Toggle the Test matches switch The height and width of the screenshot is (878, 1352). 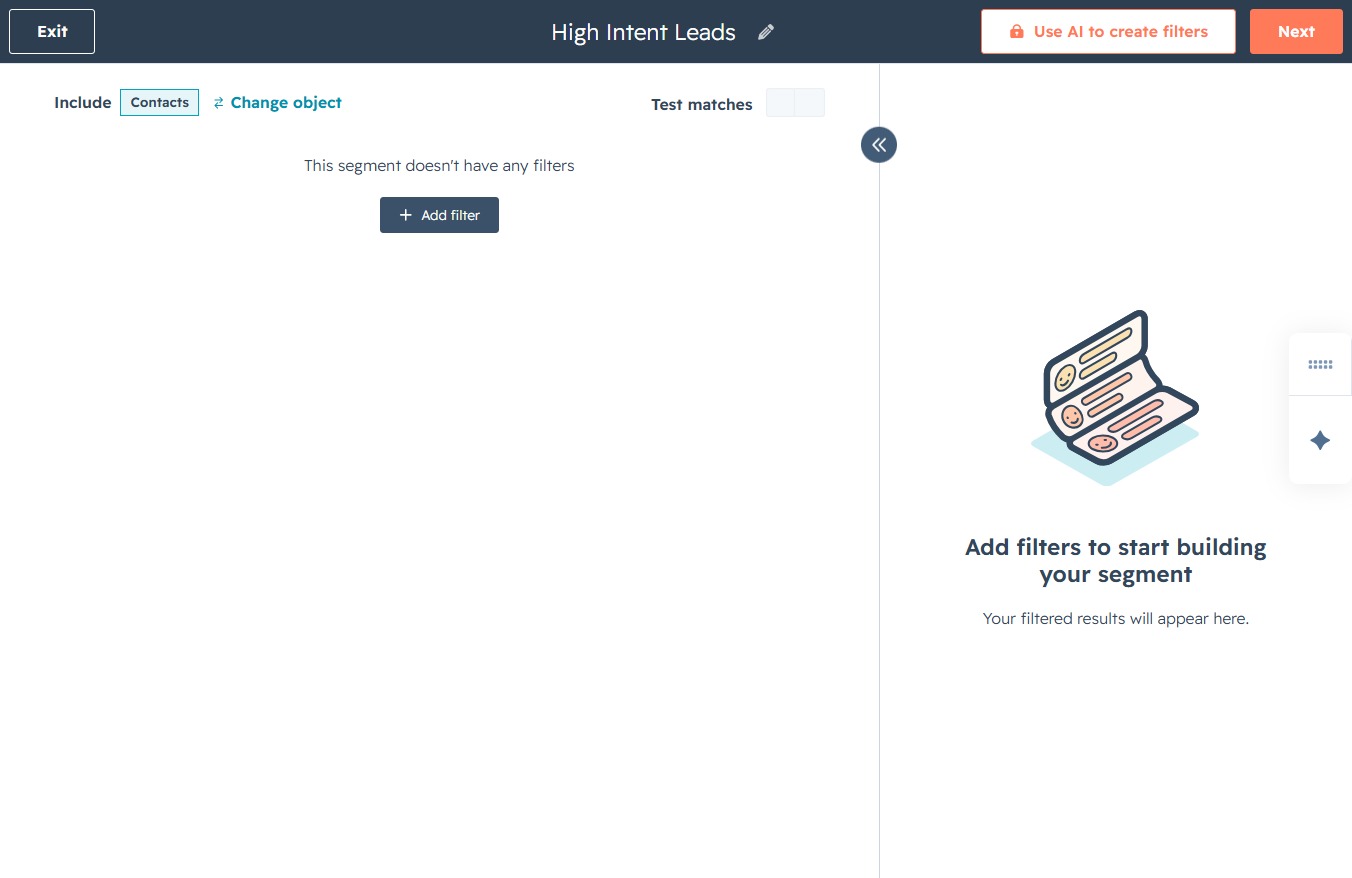tap(795, 103)
